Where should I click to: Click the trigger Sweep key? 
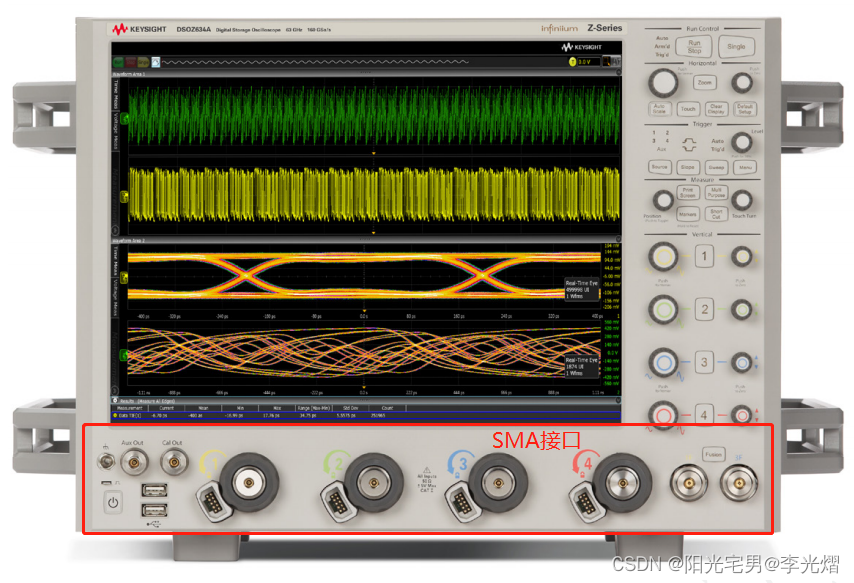tap(716, 167)
